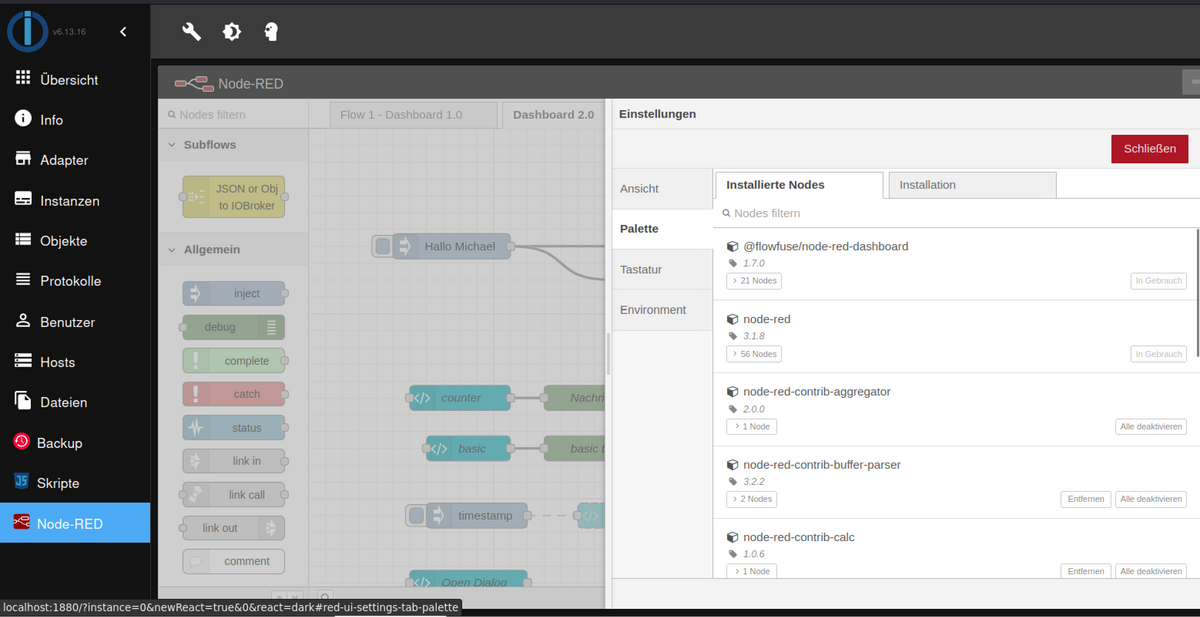Switch to the 'Dashboard 2.0' flow tab
The height and width of the screenshot is (617, 1200).
click(x=553, y=115)
